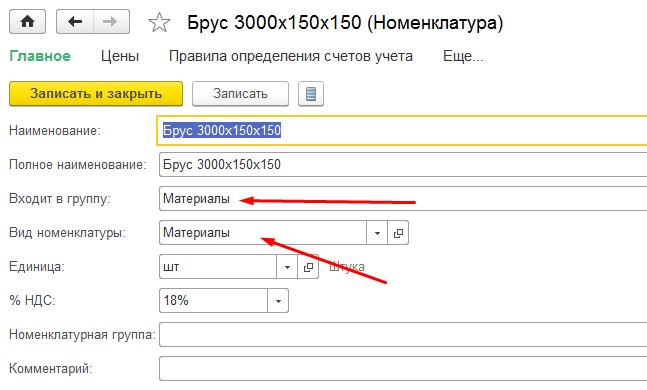The image size is (647, 390).
Task: Open the Еще... menu
Action: tap(463, 56)
